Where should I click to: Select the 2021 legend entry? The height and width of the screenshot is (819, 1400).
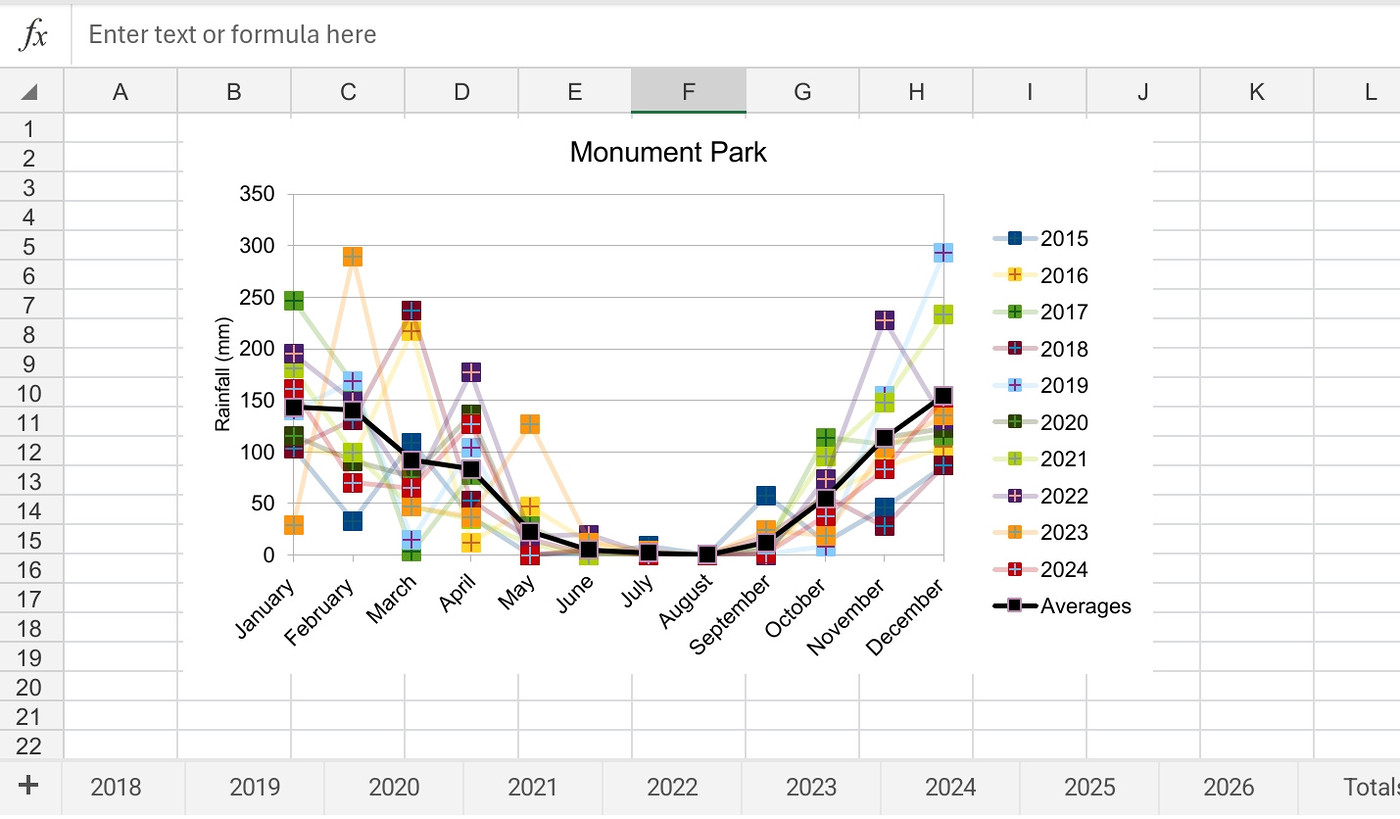(1064, 459)
